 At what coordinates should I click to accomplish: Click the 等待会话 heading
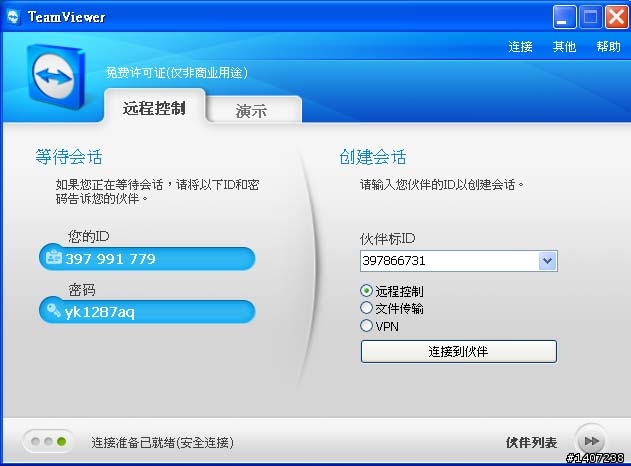pos(68,157)
